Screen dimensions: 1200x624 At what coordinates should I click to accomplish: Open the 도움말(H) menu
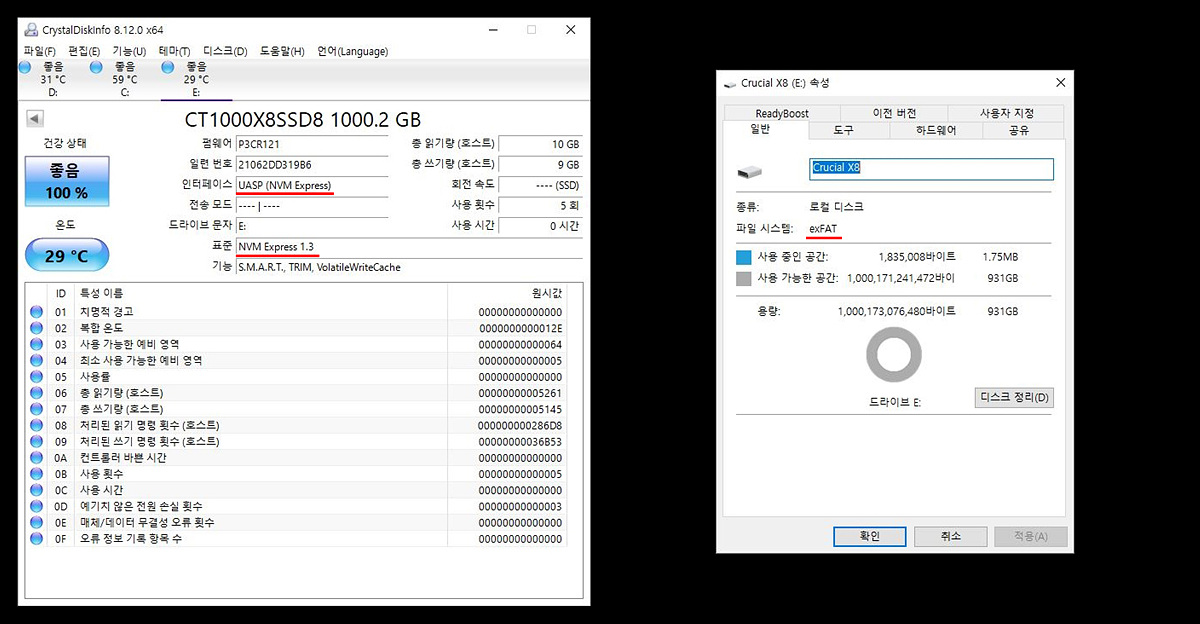(282, 51)
